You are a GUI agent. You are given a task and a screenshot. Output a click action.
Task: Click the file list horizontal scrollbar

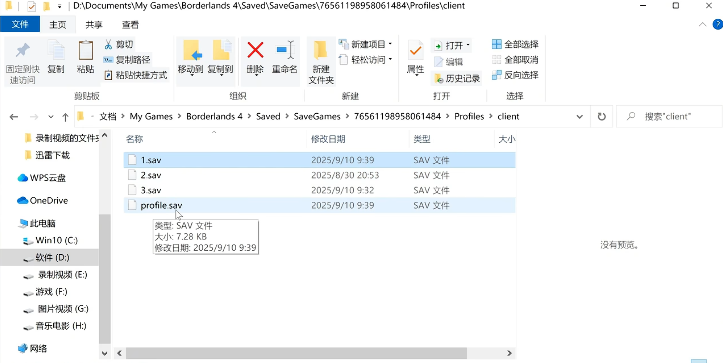[x=296, y=353]
